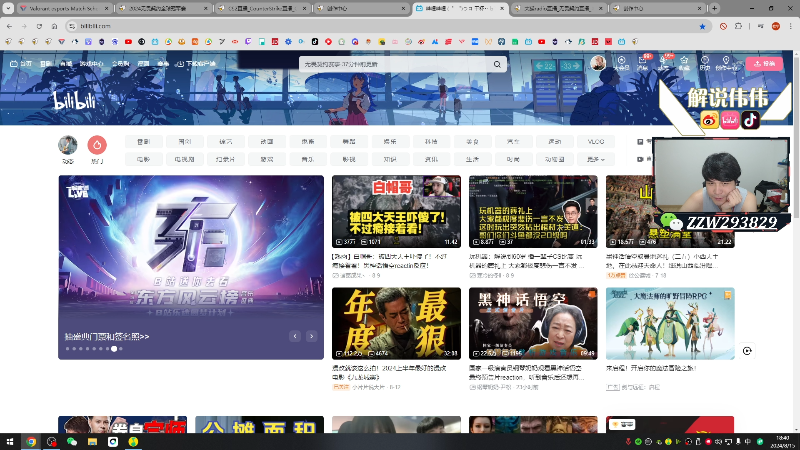Open 动态 feed icon with badge
The image size is (800, 450).
pos(664,63)
